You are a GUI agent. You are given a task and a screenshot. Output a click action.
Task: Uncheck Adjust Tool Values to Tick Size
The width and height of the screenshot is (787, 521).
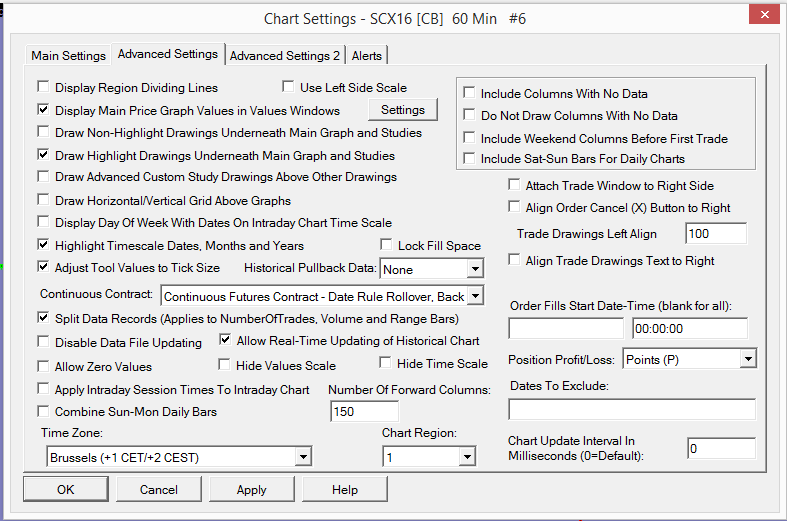[44, 267]
